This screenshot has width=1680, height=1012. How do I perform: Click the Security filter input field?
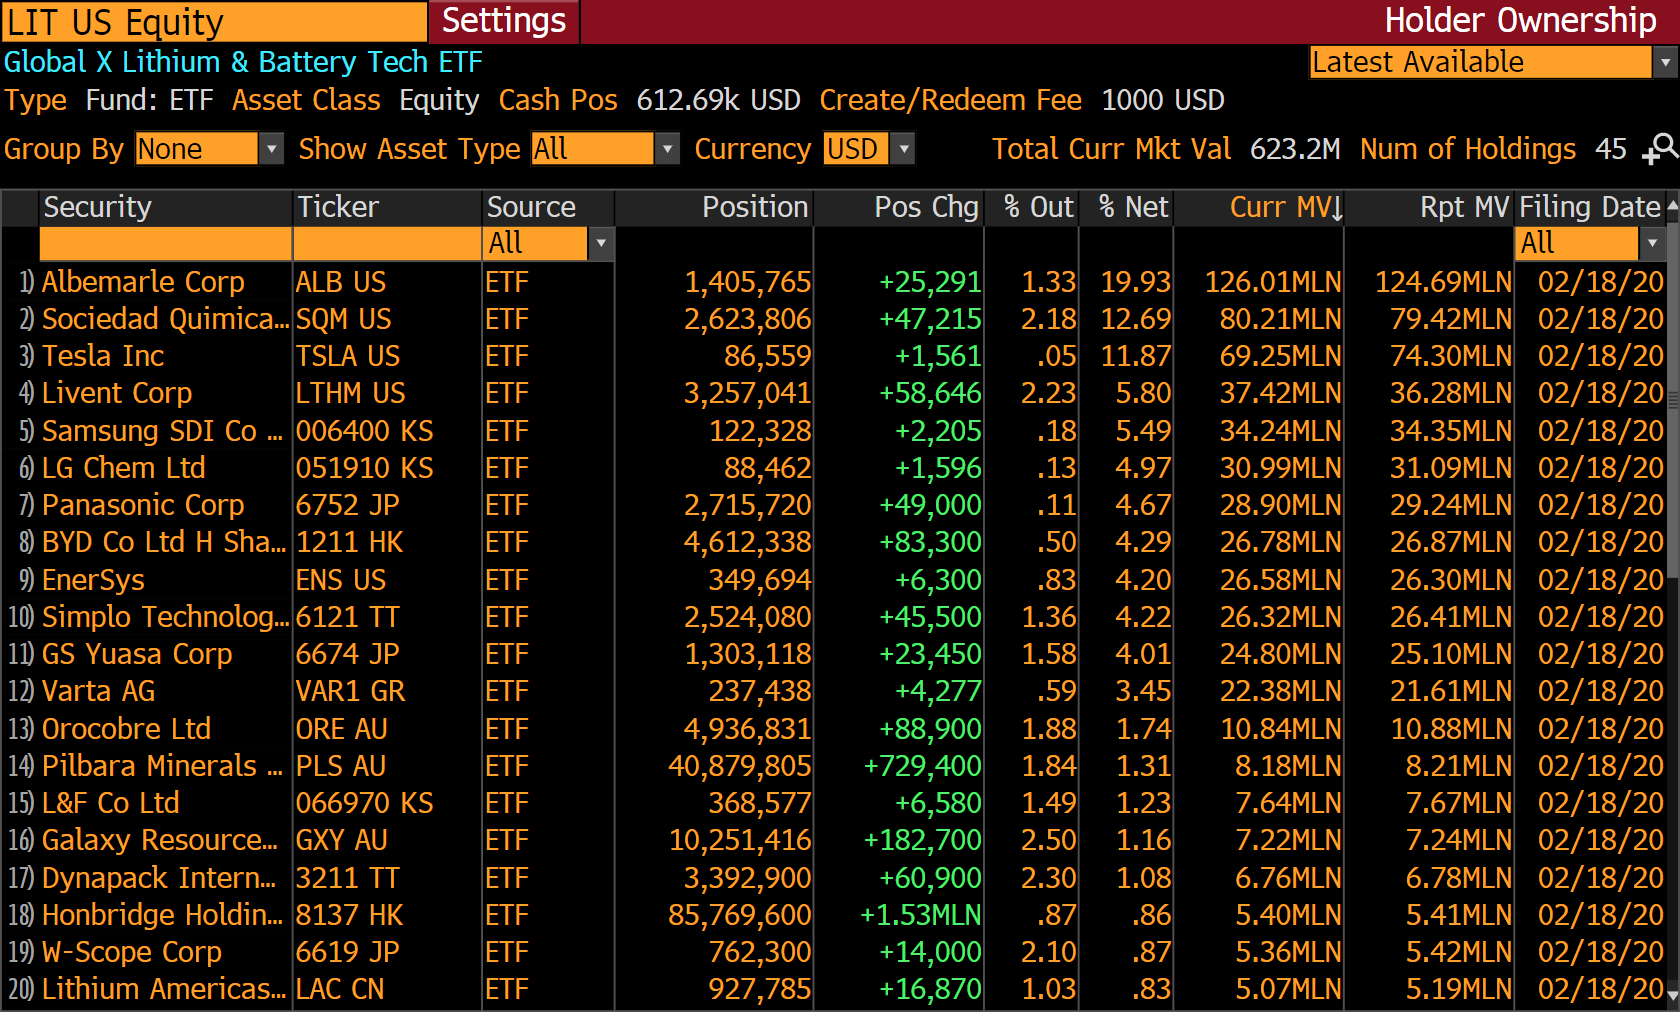[x=165, y=243]
